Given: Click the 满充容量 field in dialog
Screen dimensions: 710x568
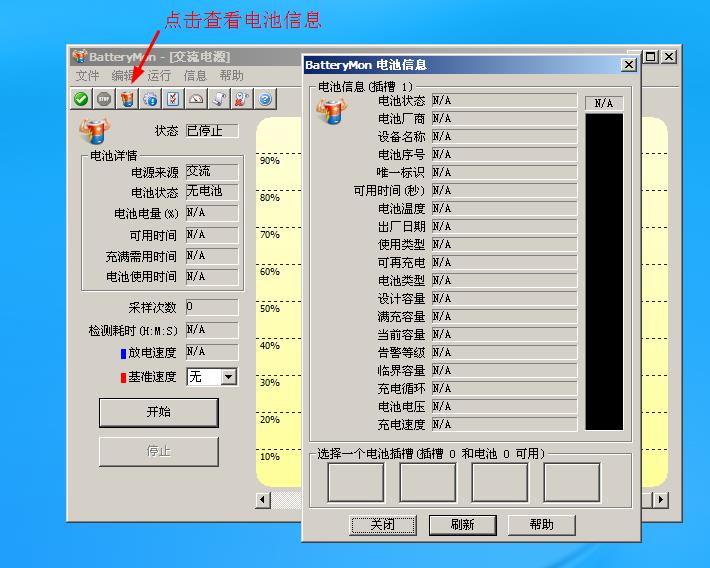Looking at the screenshot, I should (504, 316).
